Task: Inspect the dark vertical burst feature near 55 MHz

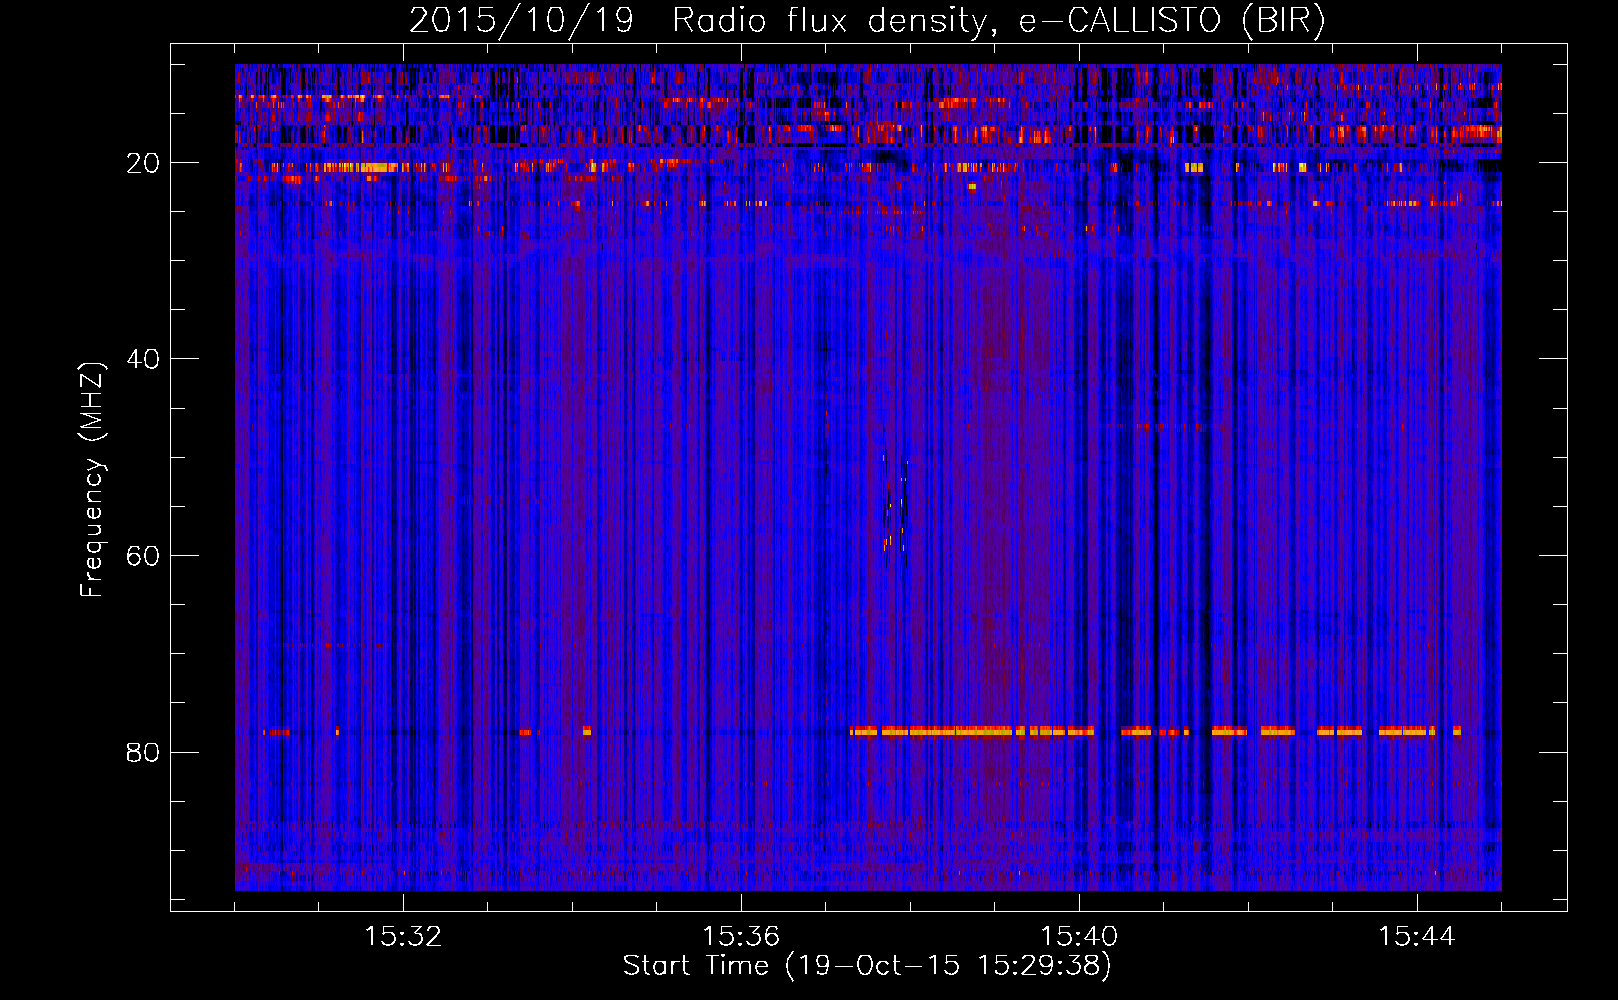Action: 895,510
